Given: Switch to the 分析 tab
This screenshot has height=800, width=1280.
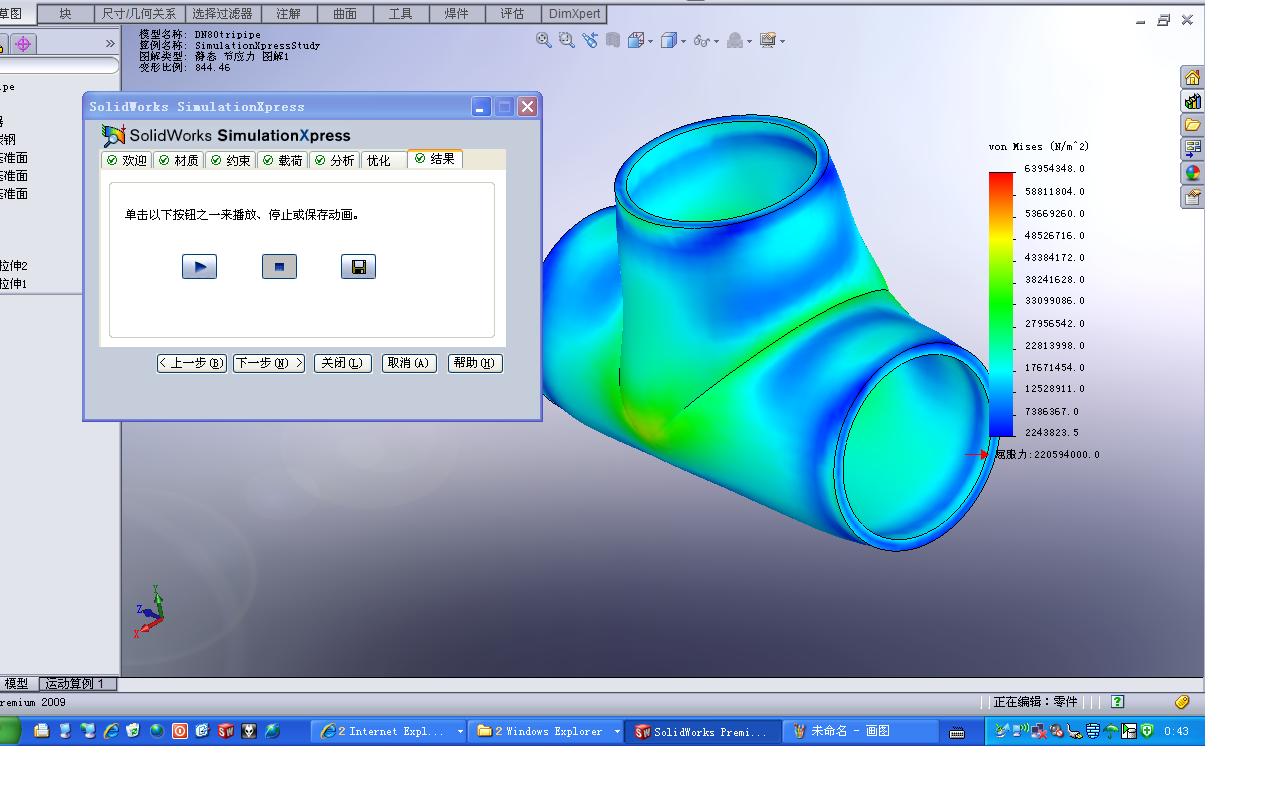Looking at the screenshot, I should tap(335, 160).
